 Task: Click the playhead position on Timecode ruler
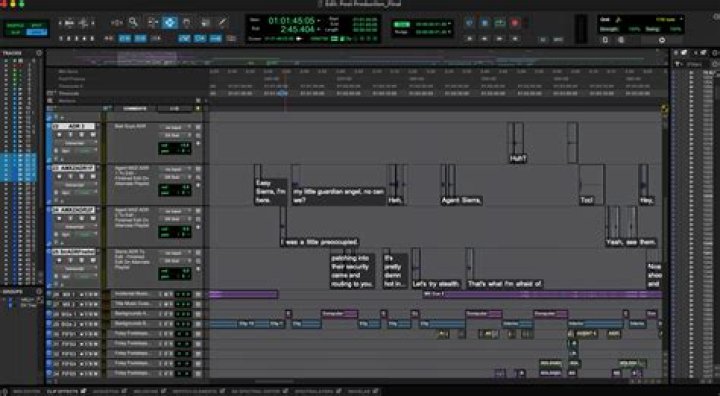pyautogui.click(x=282, y=93)
